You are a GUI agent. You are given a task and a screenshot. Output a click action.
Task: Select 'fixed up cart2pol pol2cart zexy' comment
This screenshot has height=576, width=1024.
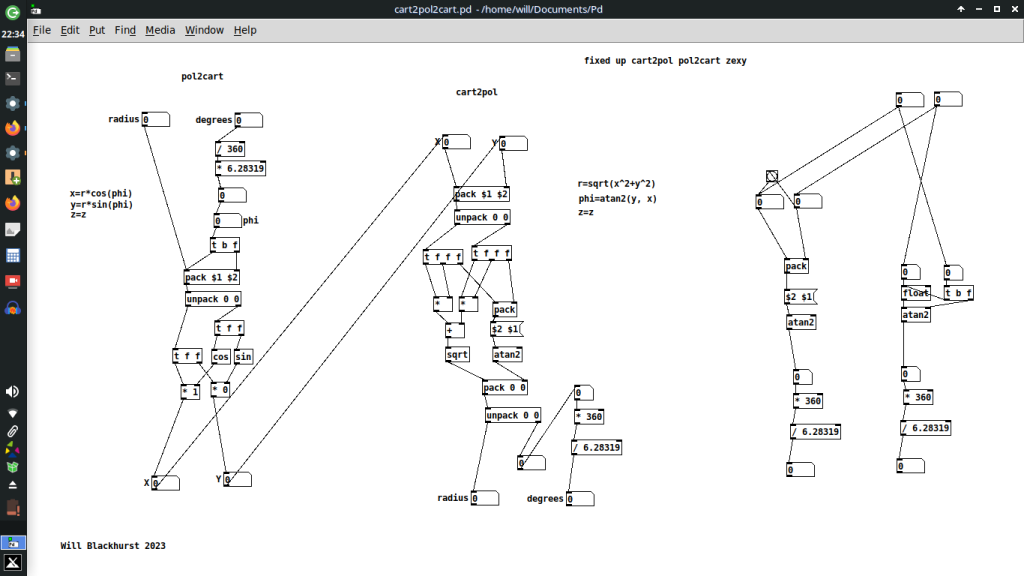[x=665, y=61]
